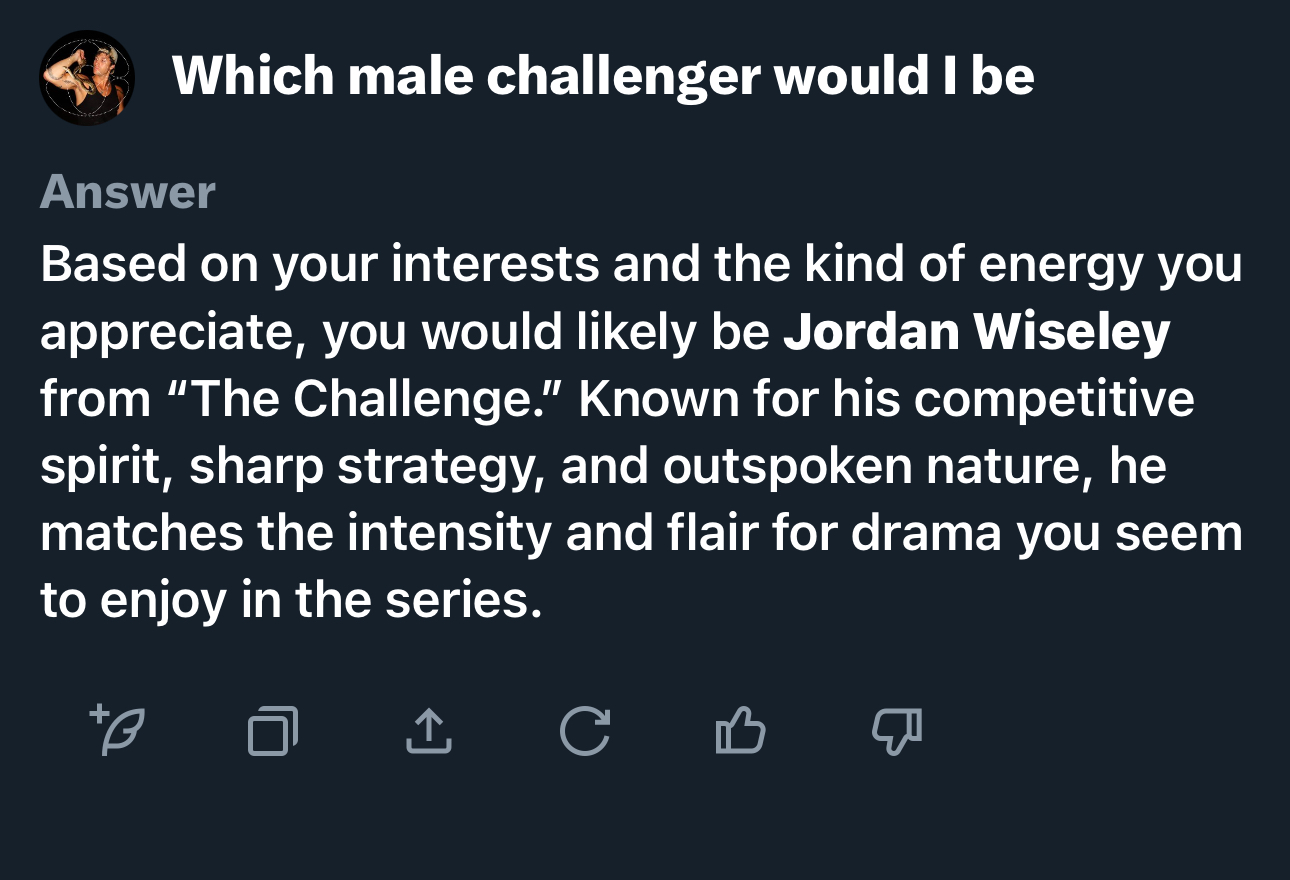1290x880 pixels.
Task: Share the answer using the upload arrow icon
Action: pyautogui.click(x=428, y=730)
